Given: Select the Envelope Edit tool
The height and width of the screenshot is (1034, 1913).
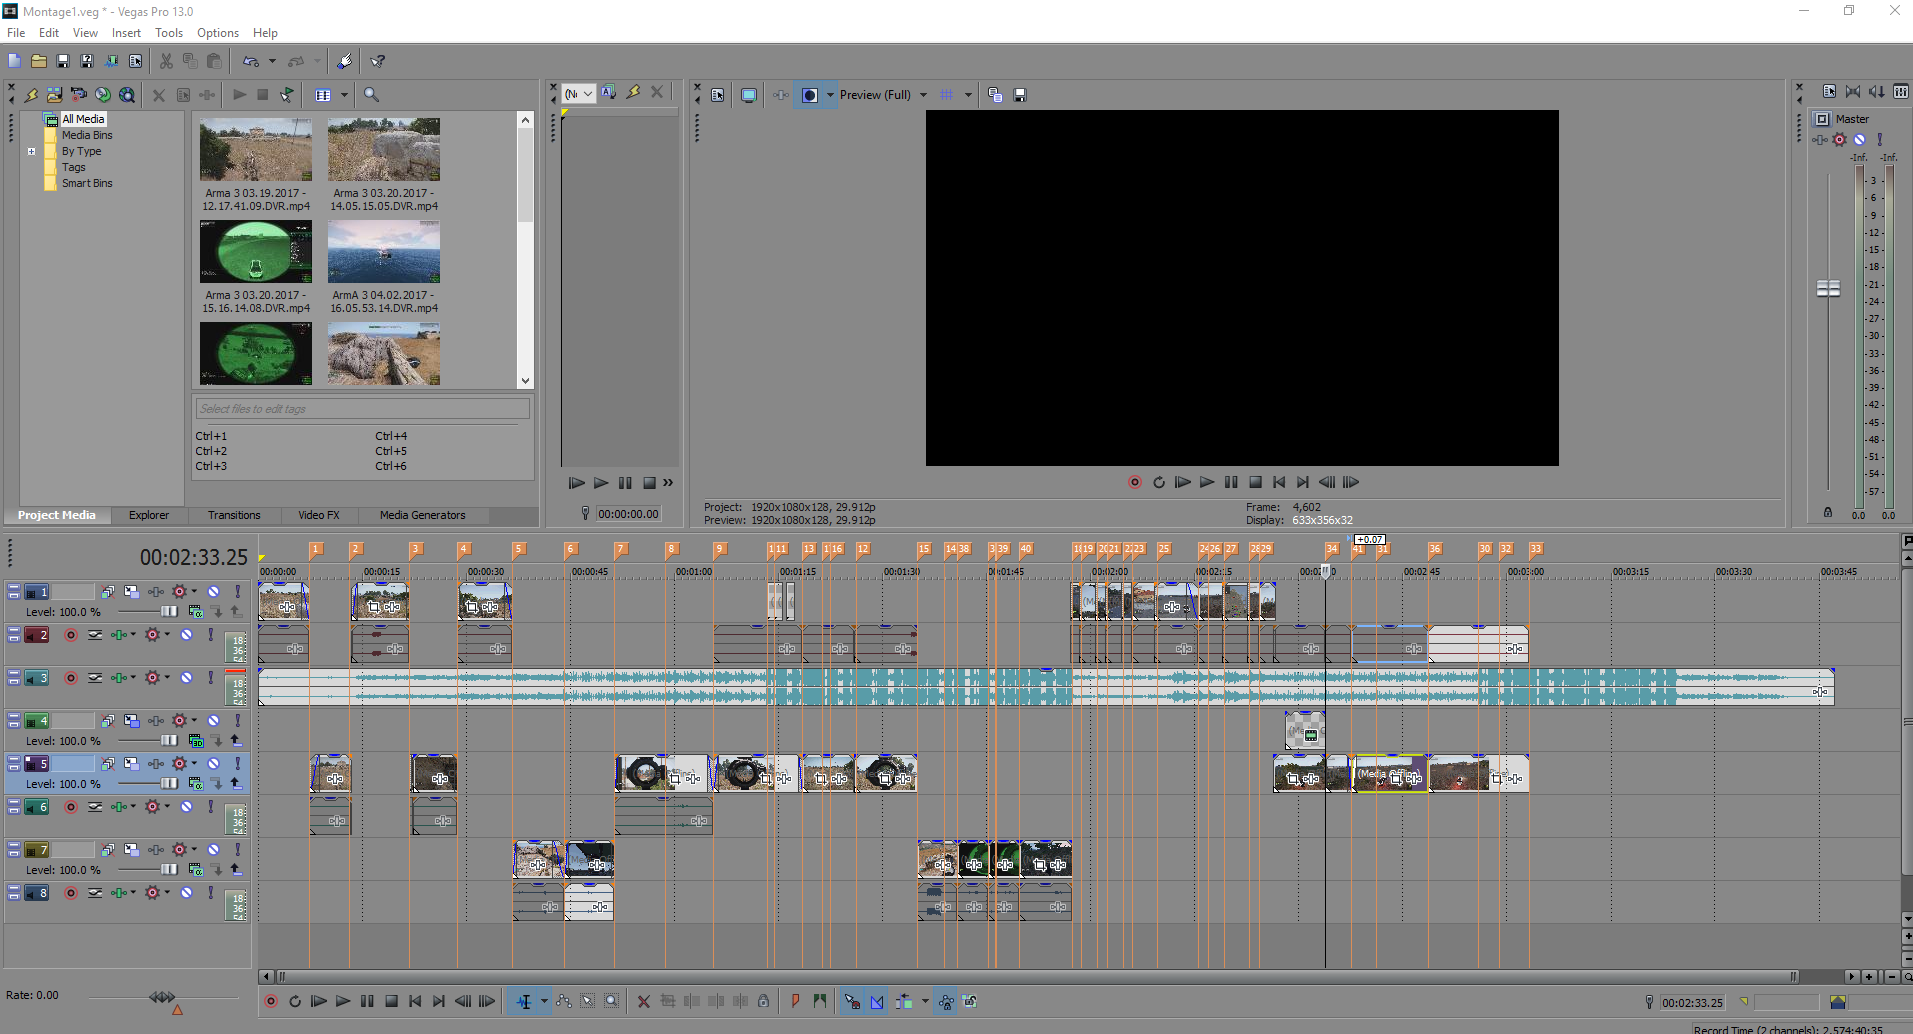Looking at the screenshot, I should point(564,1001).
